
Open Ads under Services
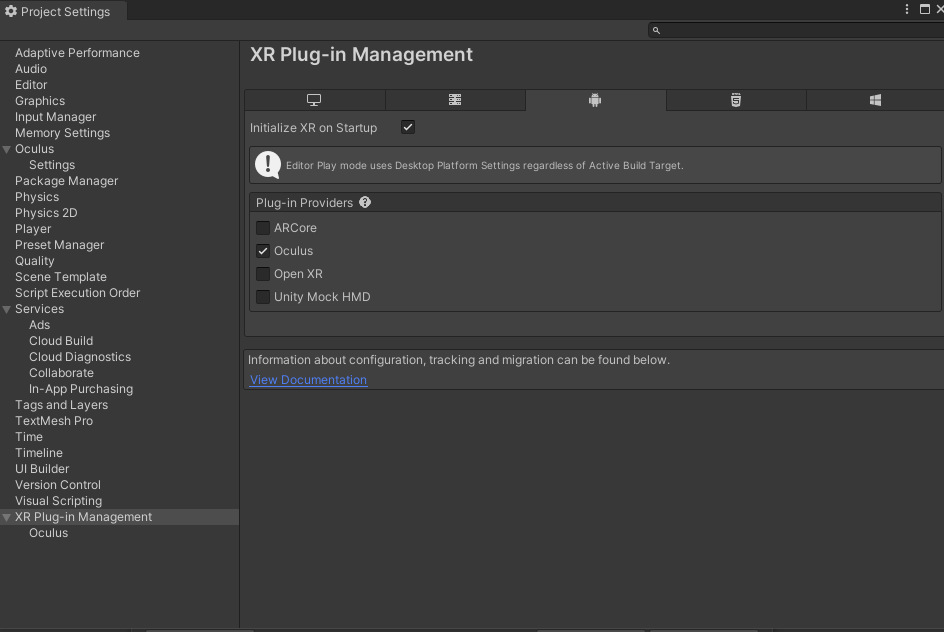pos(39,325)
